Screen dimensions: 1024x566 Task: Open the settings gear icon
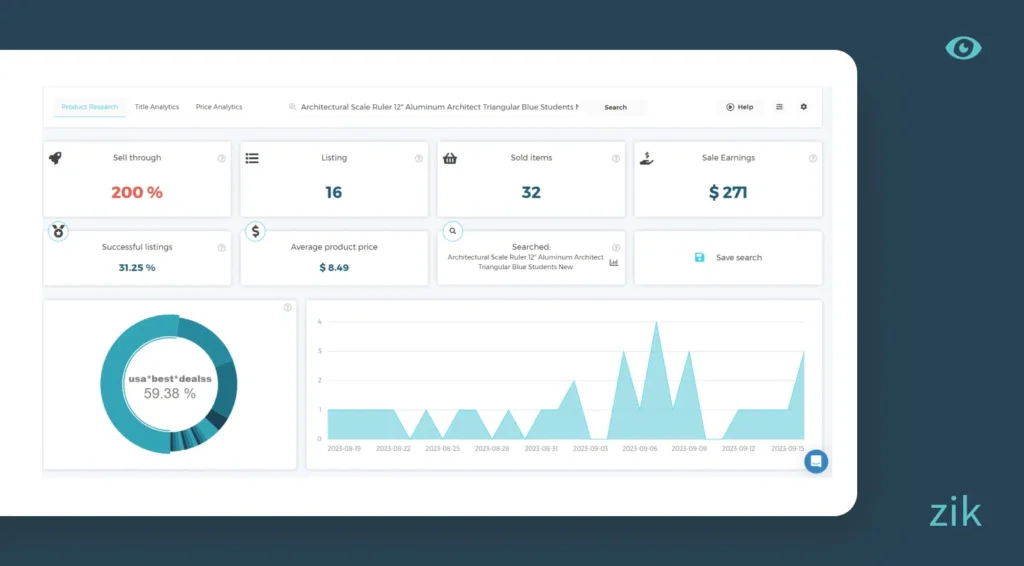pyautogui.click(x=803, y=107)
